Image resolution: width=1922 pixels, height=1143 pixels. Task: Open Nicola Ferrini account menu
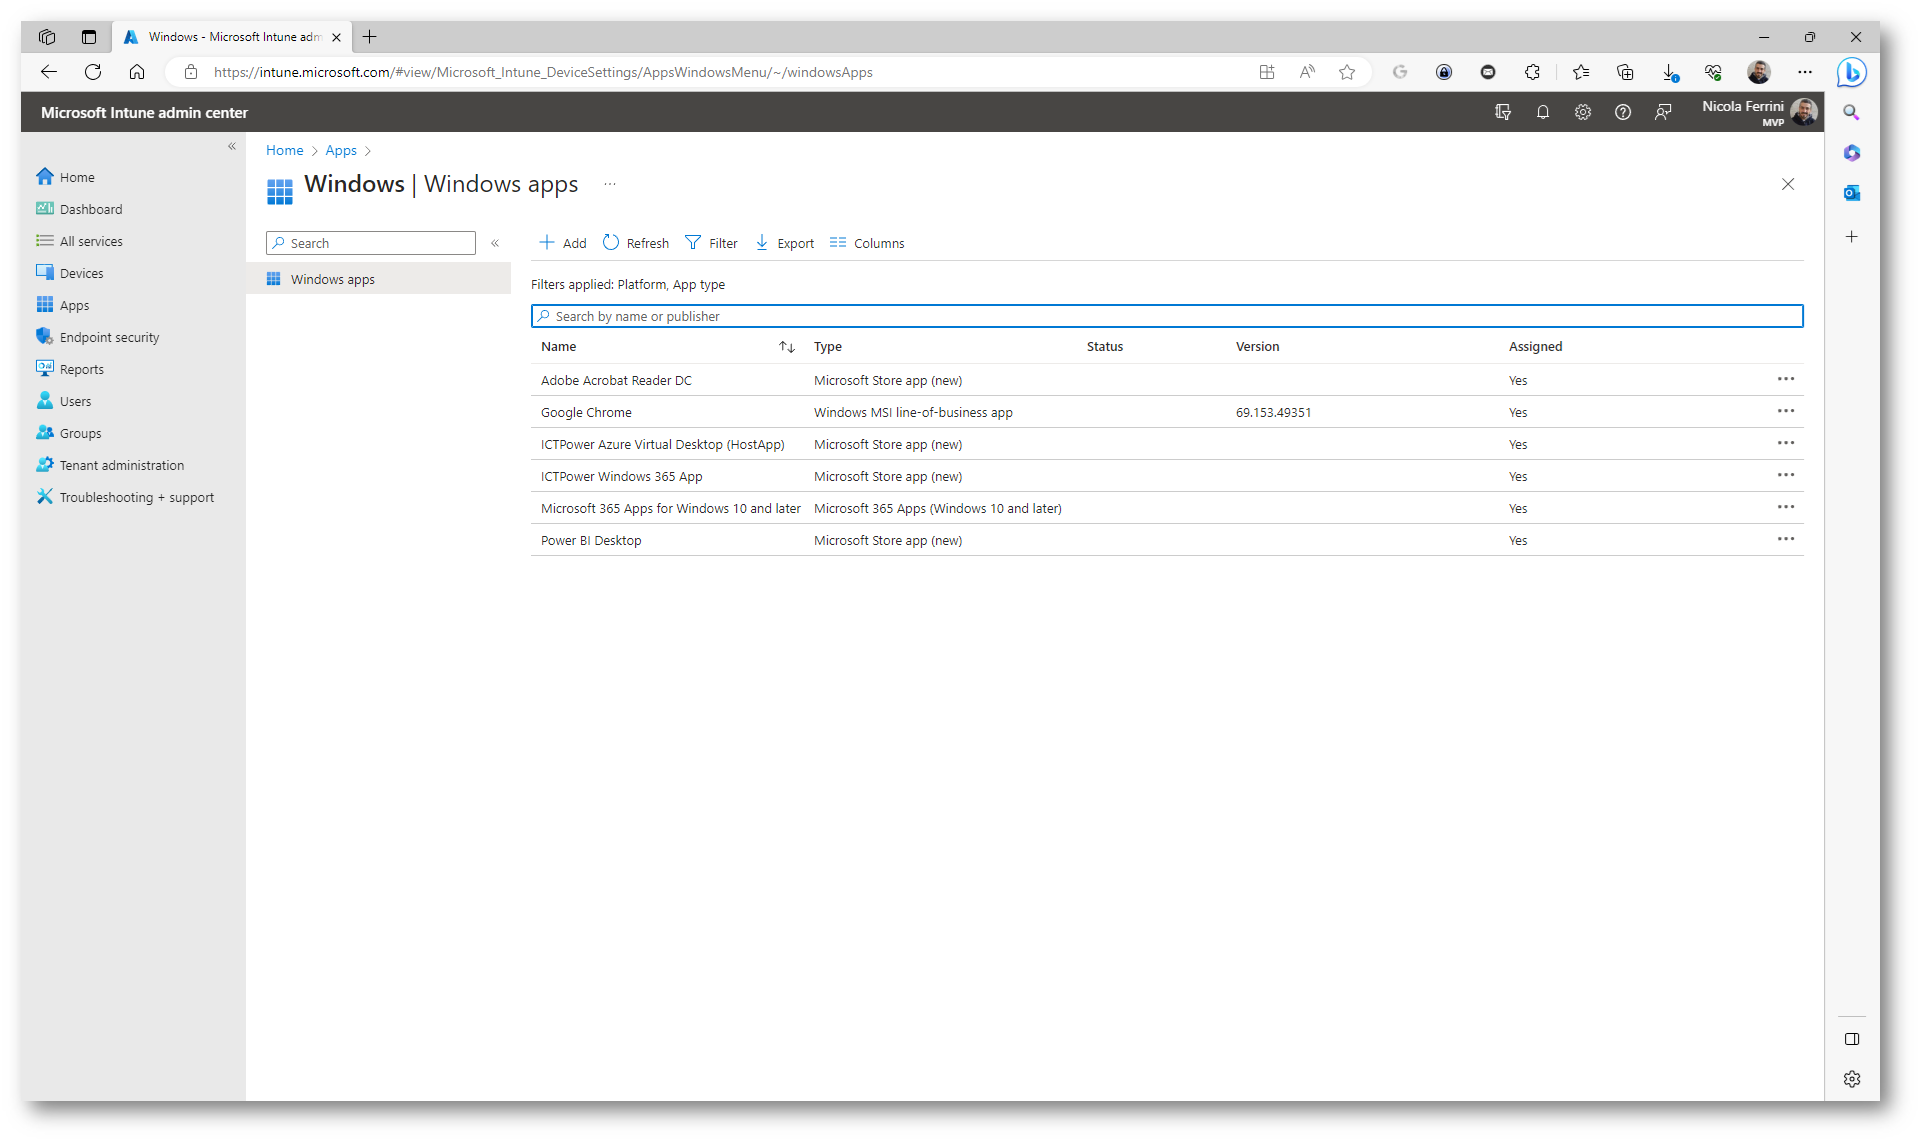point(1759,112)
